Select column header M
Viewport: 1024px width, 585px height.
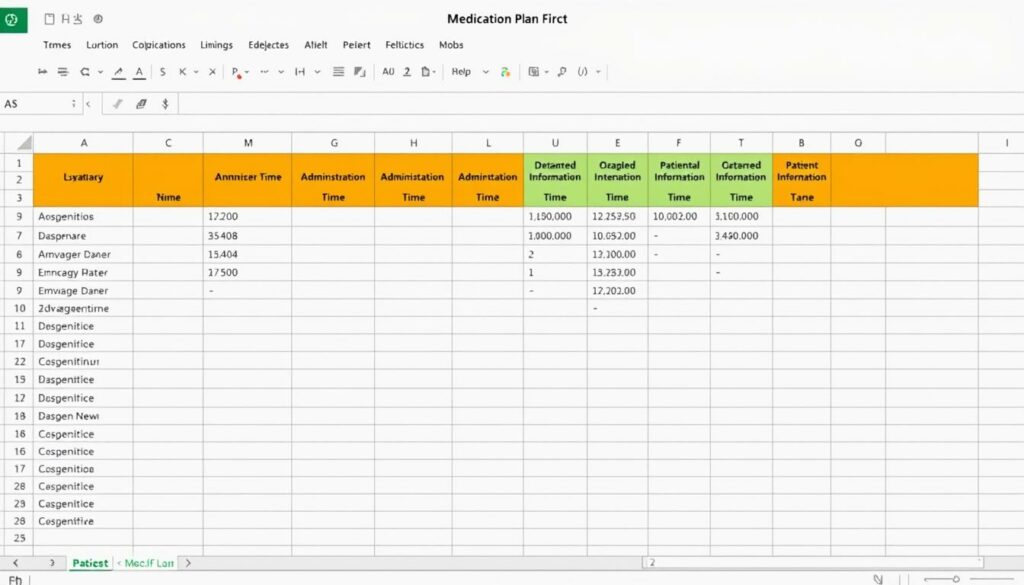248,143
